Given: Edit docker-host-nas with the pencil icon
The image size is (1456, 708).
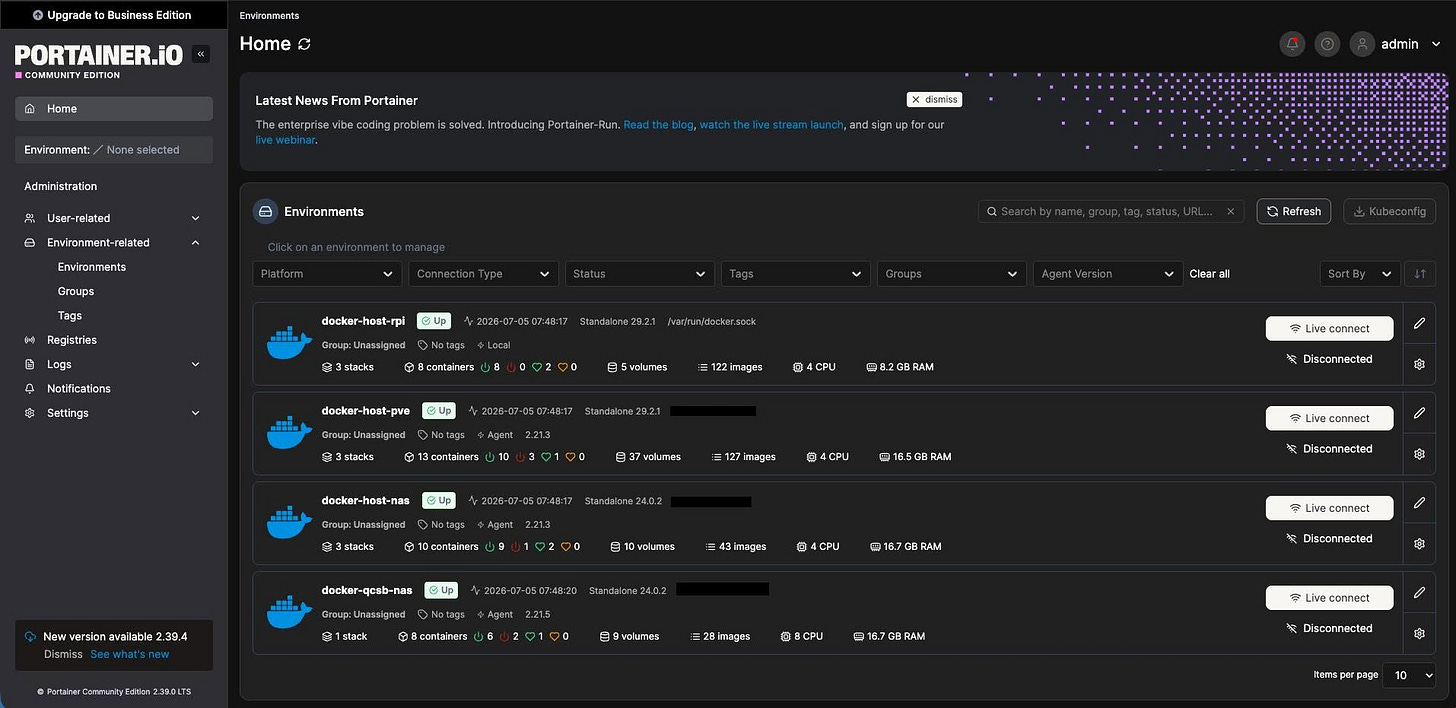Looking at the screenshot, I should 1419,503.
